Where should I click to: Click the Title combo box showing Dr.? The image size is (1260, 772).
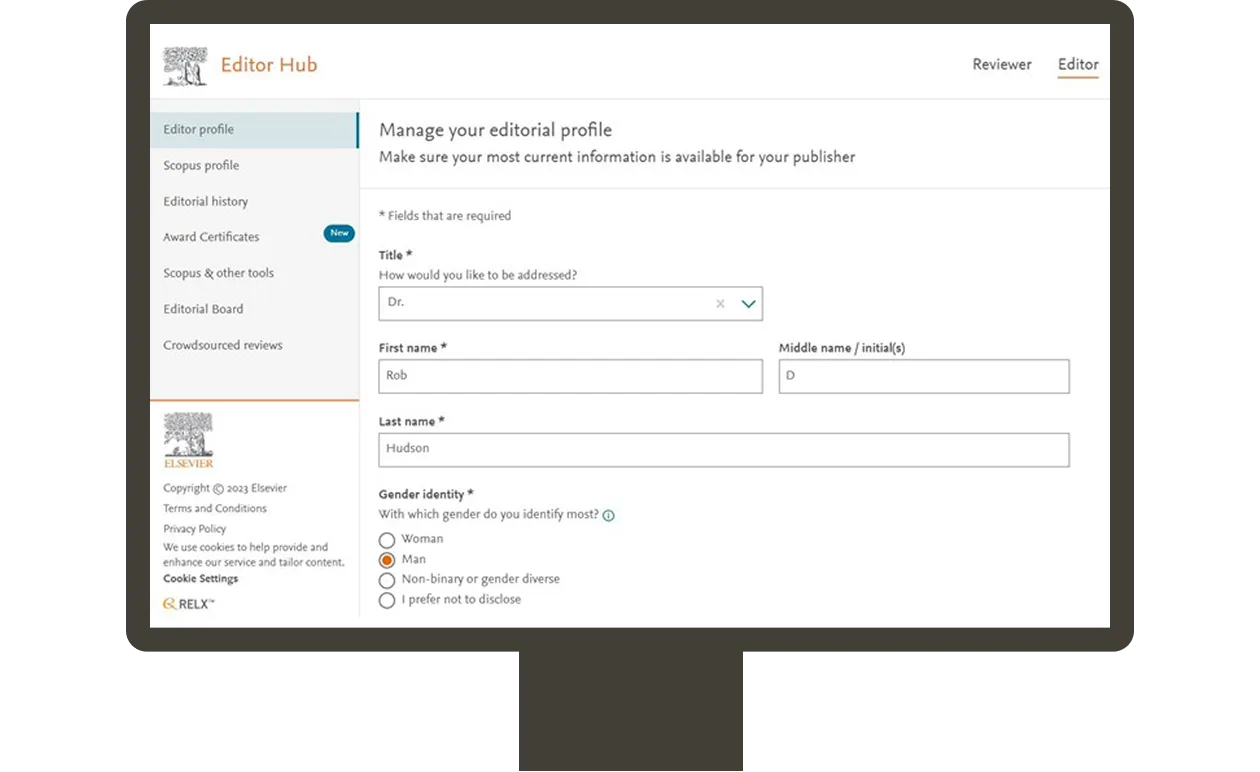pos(570,304)
